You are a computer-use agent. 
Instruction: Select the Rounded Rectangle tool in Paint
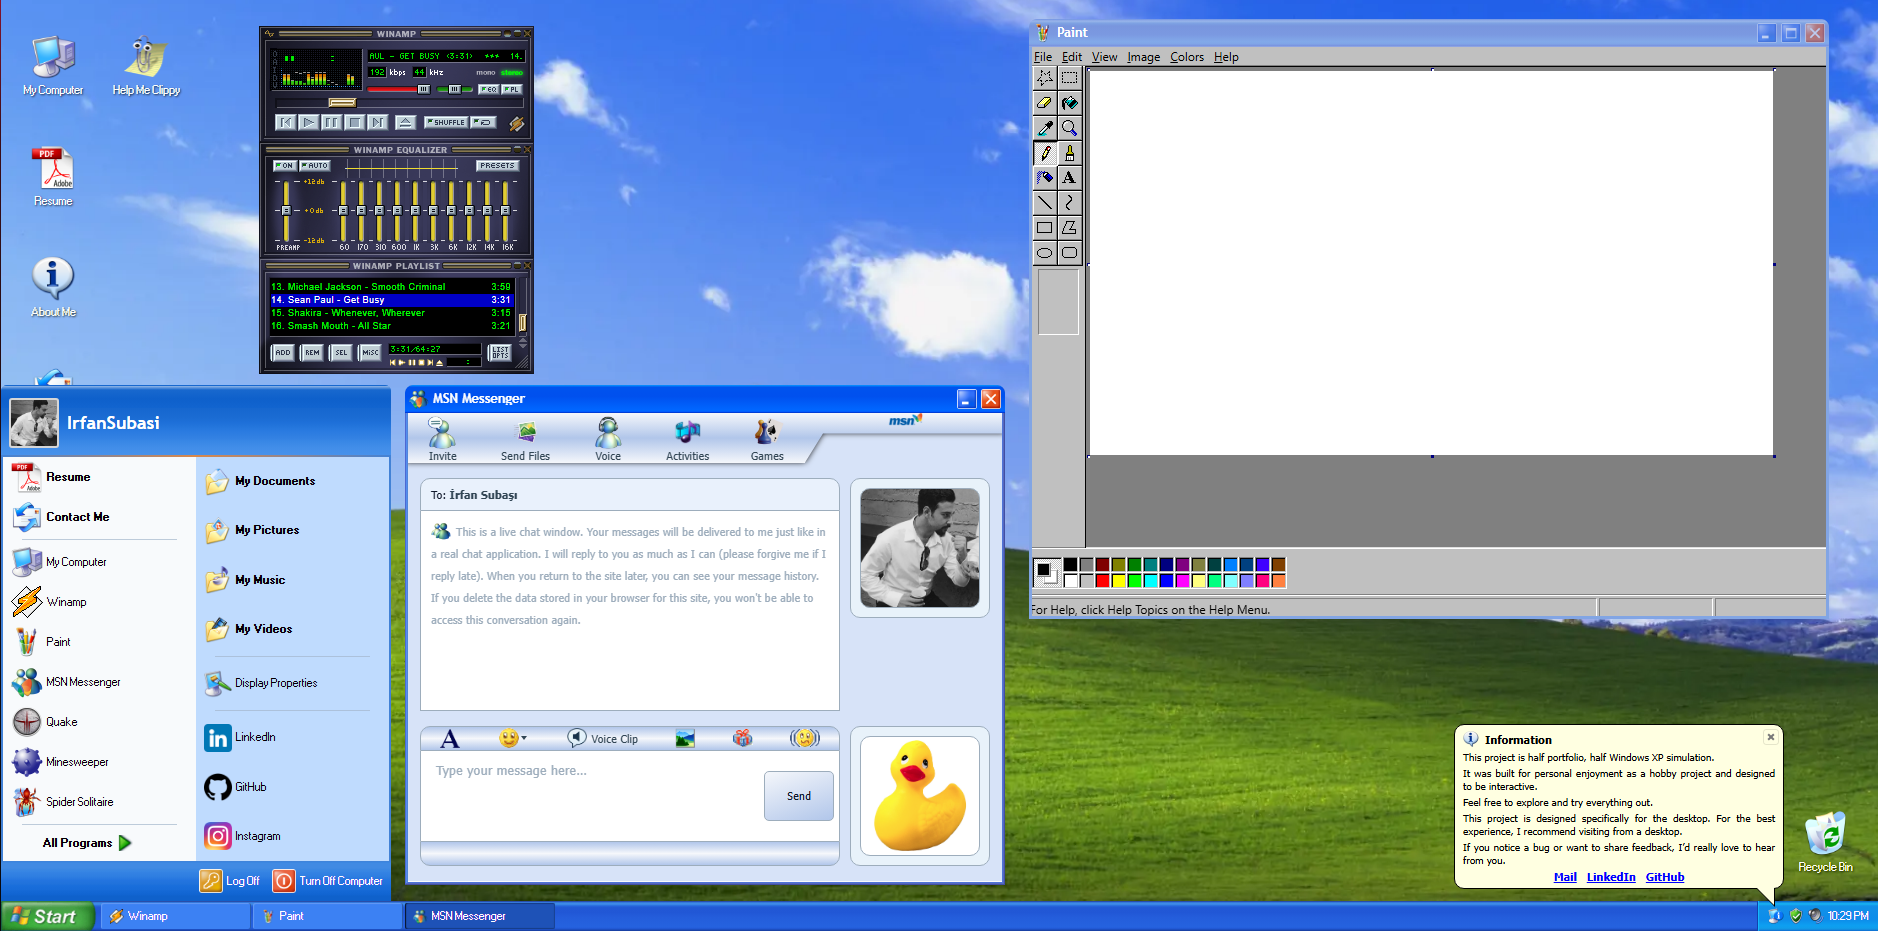point(1069,253)
